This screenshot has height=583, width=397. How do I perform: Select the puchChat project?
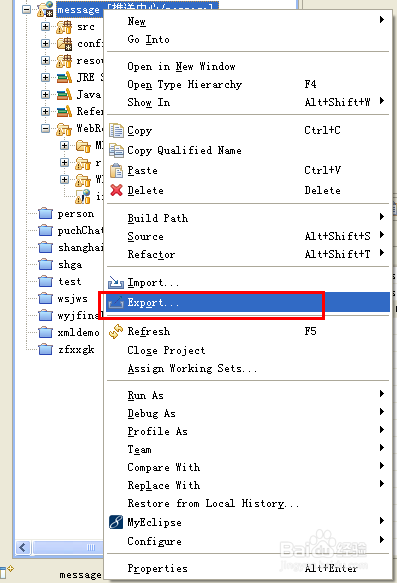click(x=80, y=231)
